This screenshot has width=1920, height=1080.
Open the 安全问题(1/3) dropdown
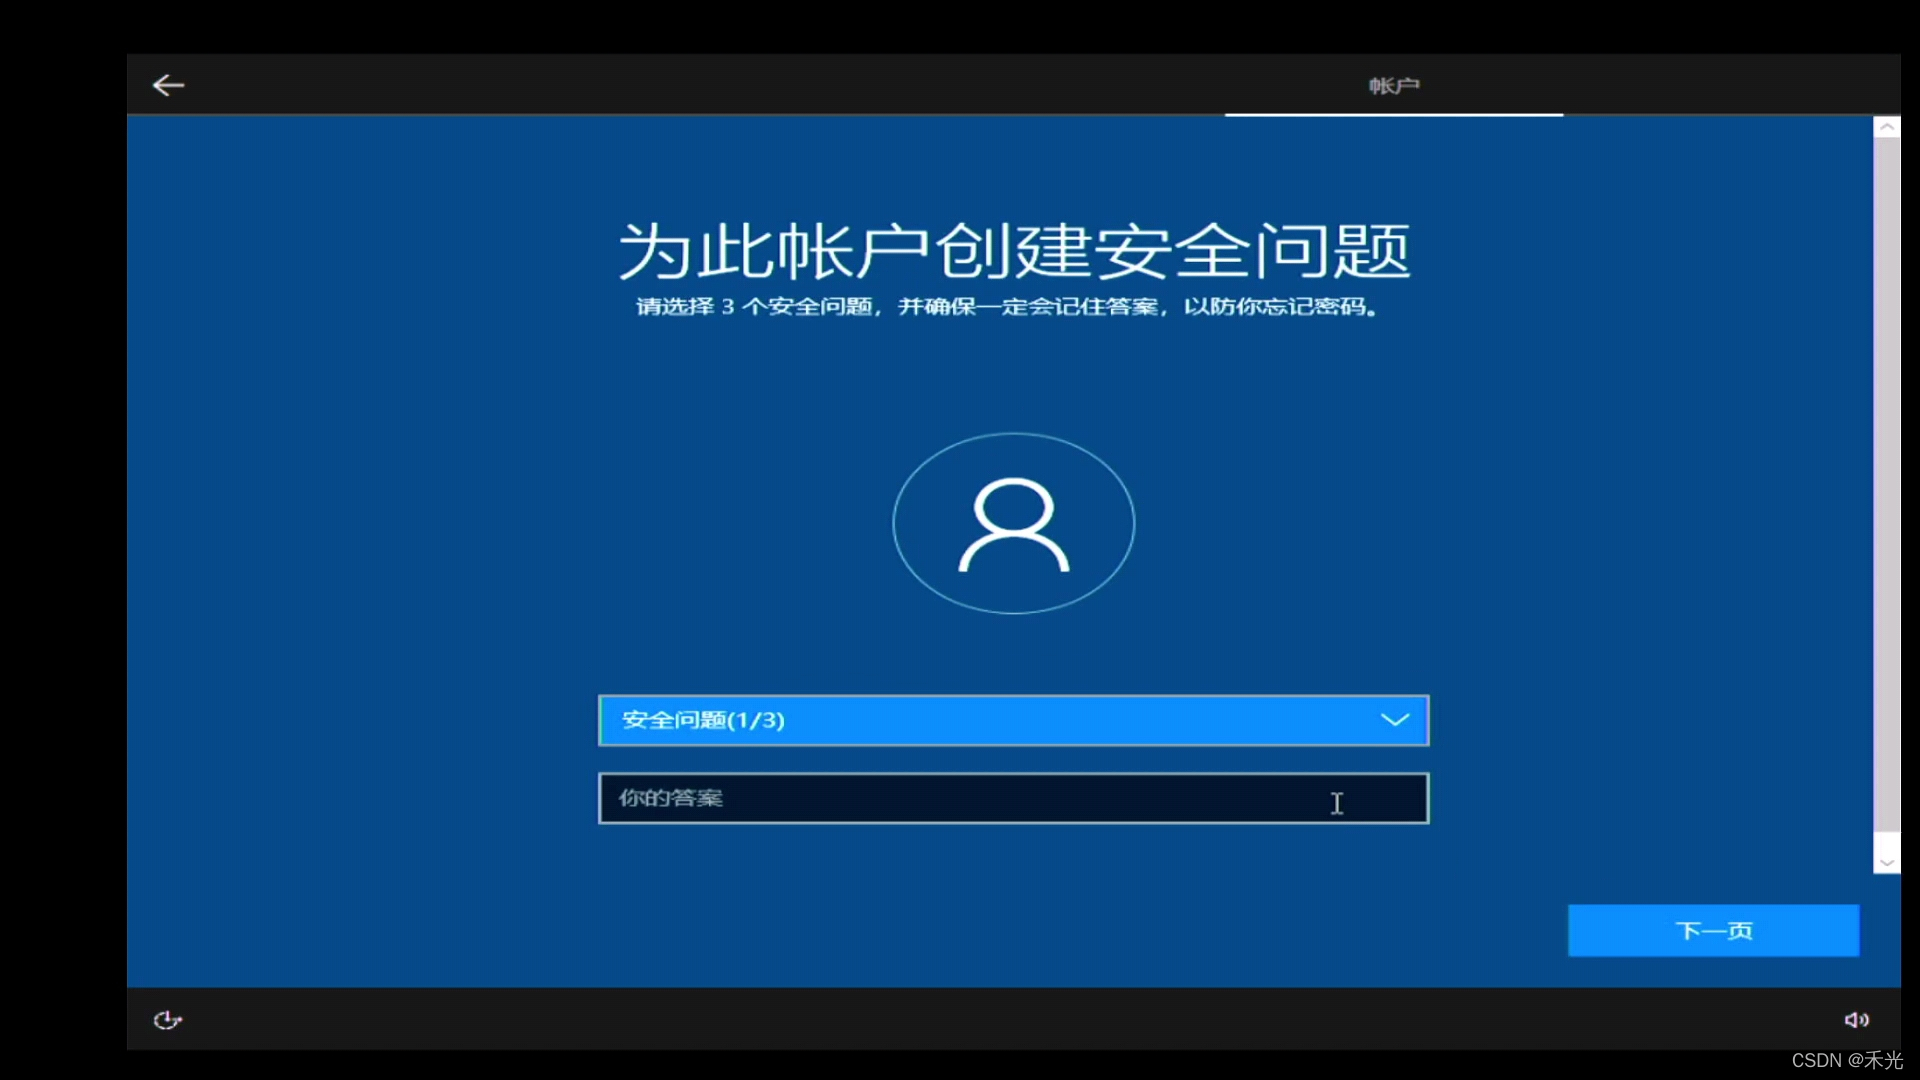point(1014,720)
